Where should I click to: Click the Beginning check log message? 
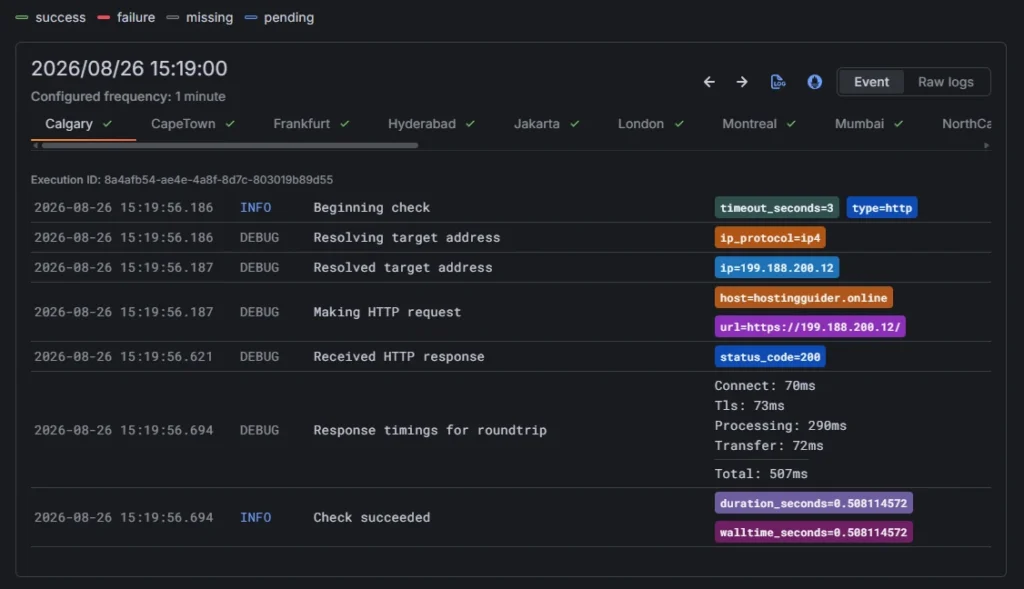coord(372,208)
